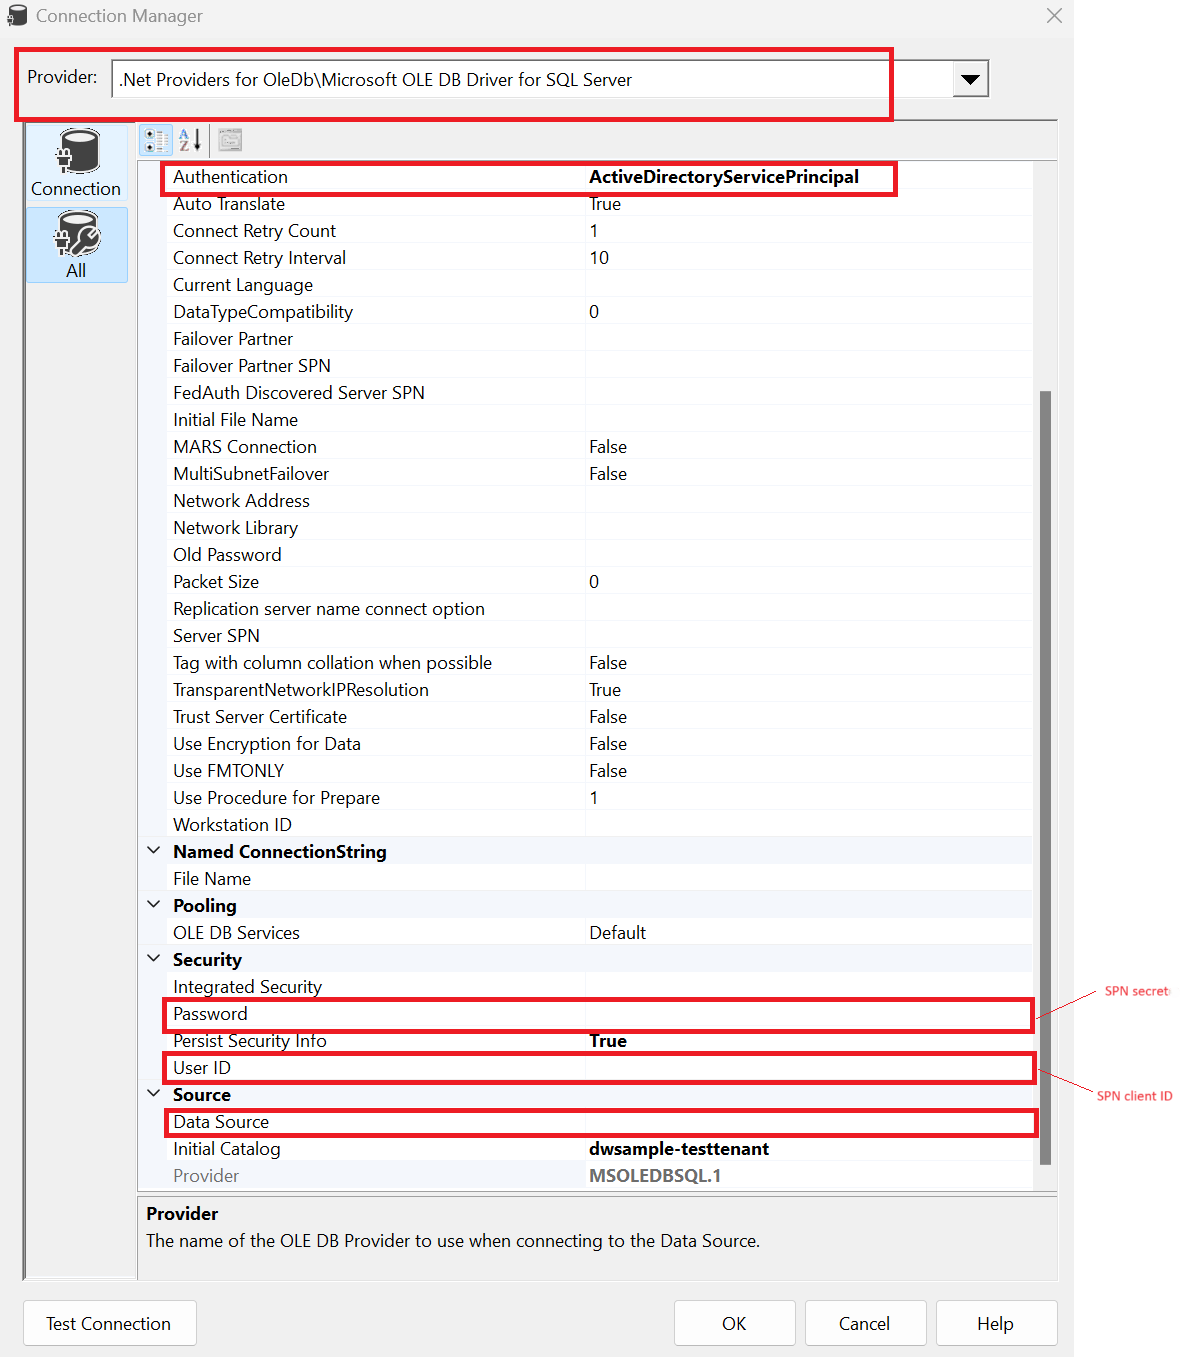The width and height of the screenshot is (1194, 1357).
Task: Open the Provider dropdown list
Action: [969, 79]
